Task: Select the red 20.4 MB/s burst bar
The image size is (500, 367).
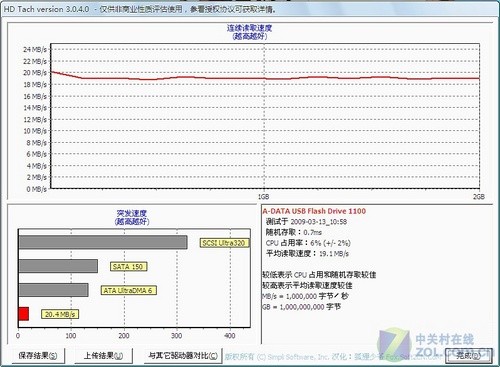Action: pyautogui.click(x=24, y=314)
